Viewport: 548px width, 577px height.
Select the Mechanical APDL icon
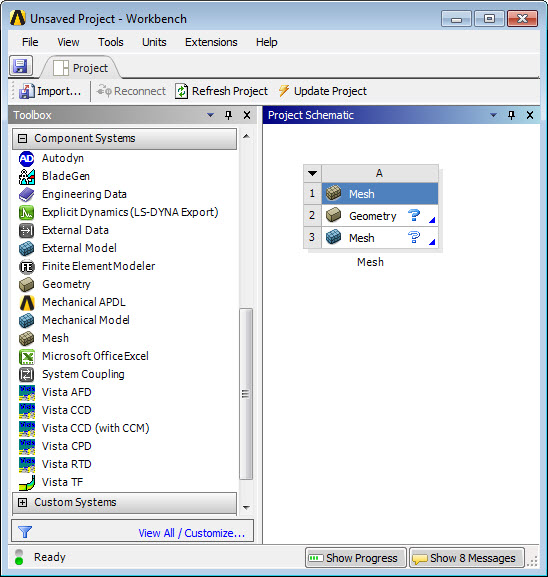pos(26,302)
